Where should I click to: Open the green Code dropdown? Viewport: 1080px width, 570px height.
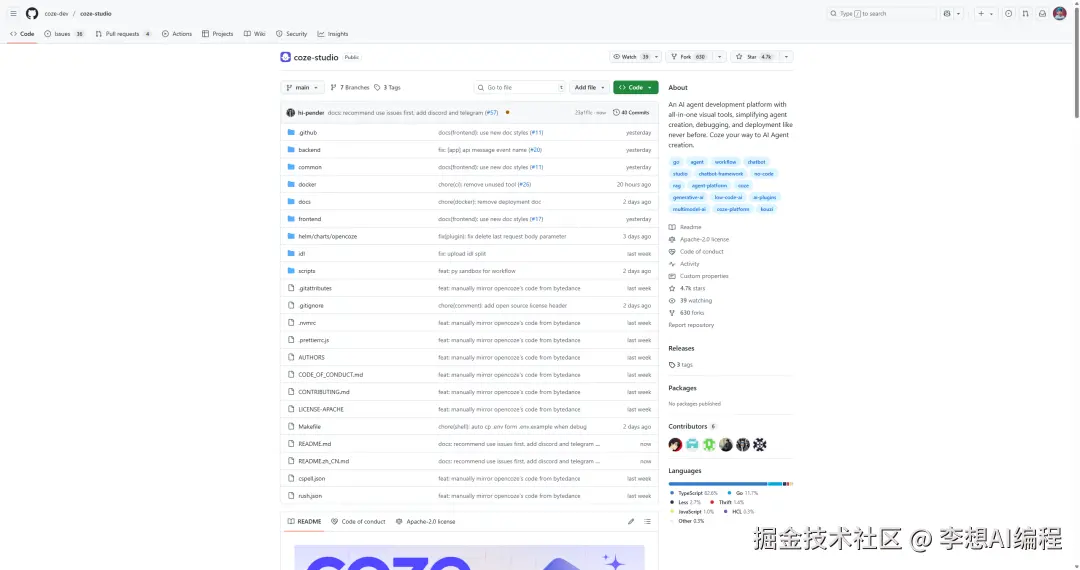click(x=636, y=87)
